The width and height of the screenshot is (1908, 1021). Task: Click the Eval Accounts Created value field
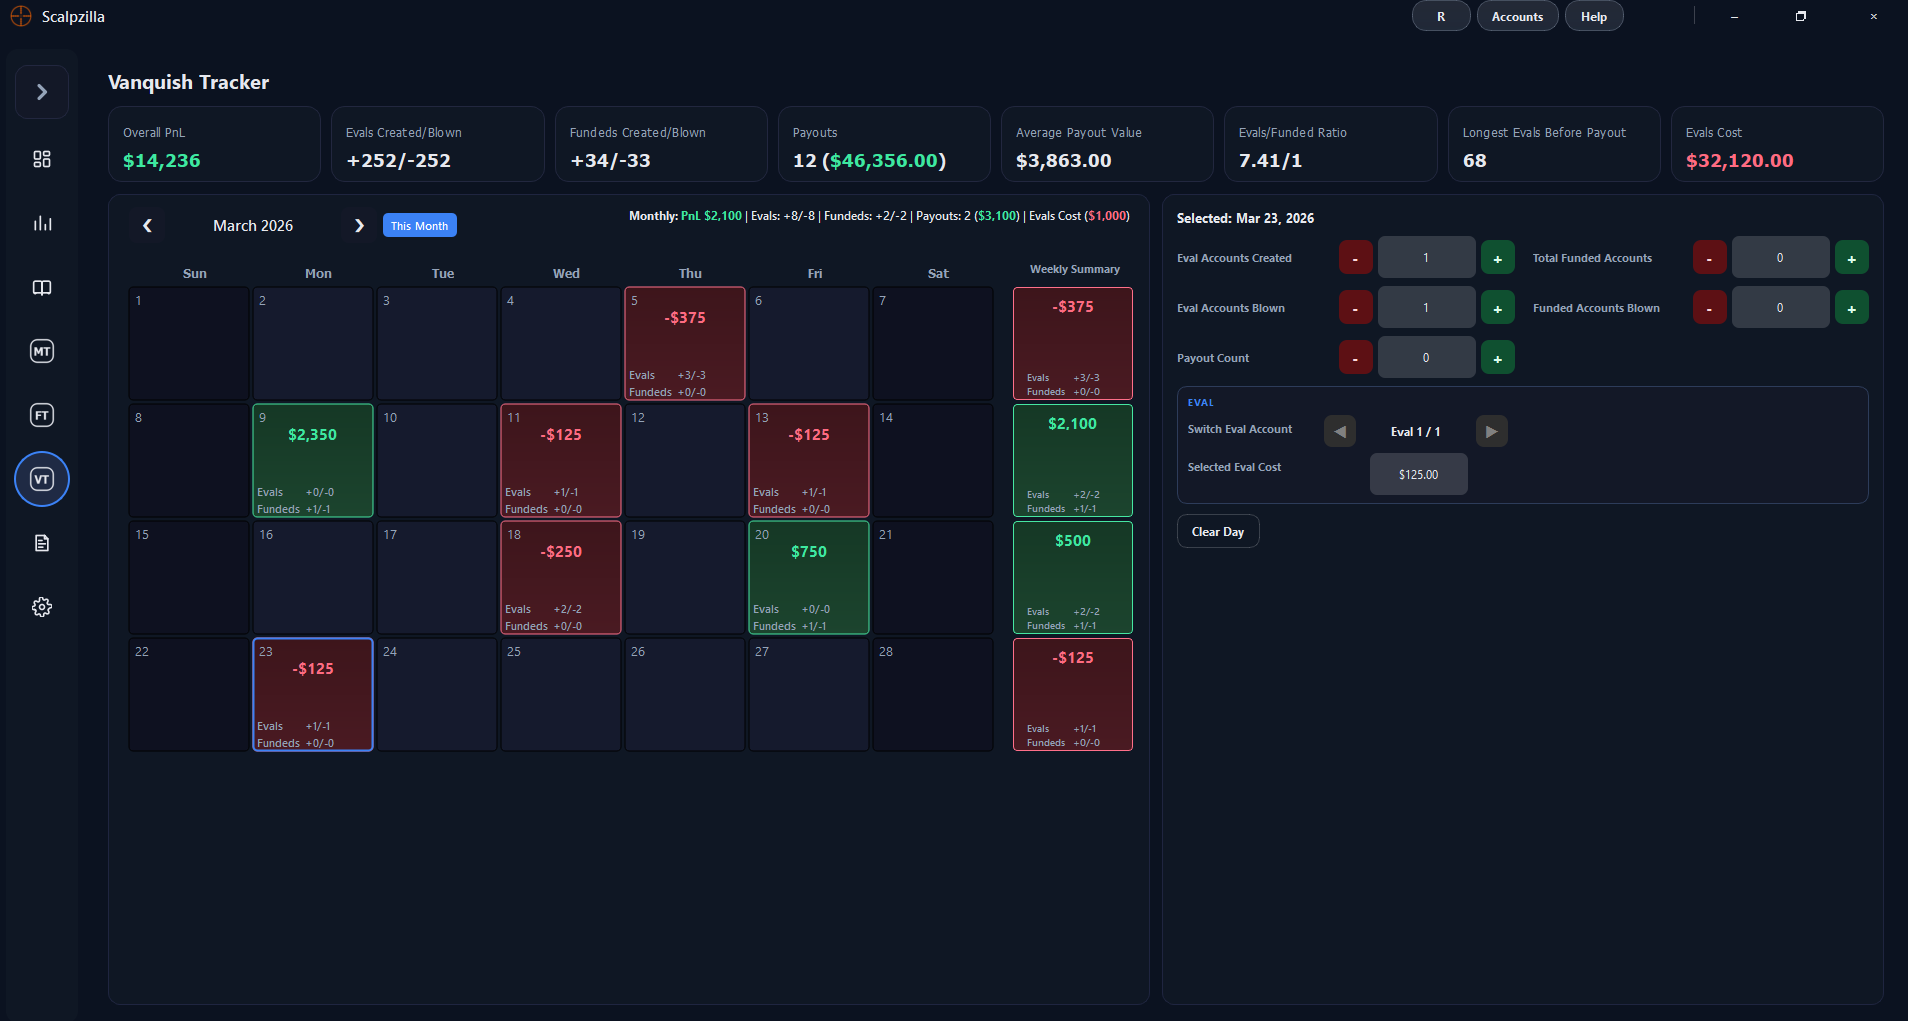tap(1427, 258)
